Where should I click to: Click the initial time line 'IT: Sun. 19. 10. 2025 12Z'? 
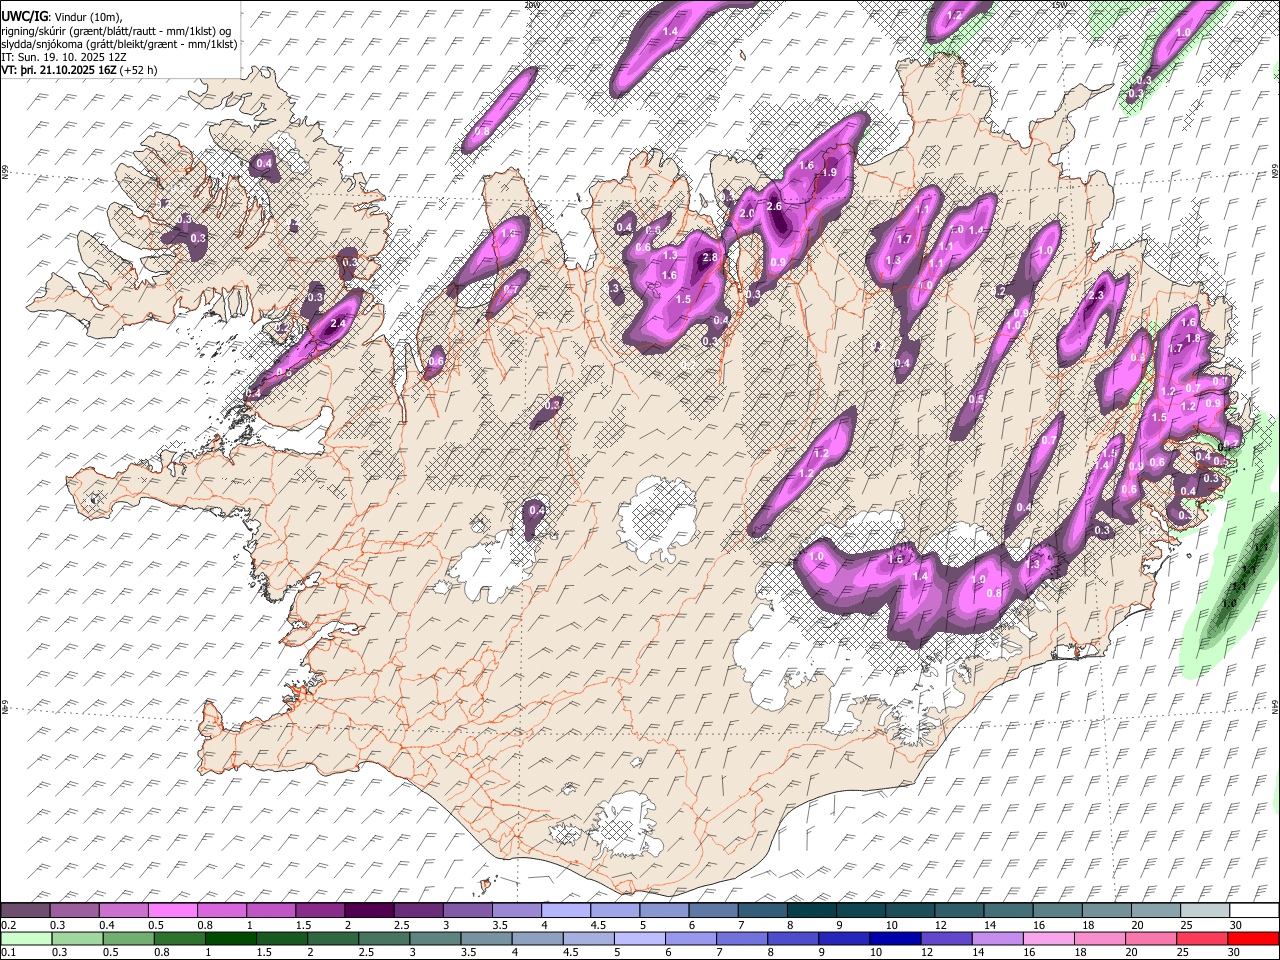64,57
